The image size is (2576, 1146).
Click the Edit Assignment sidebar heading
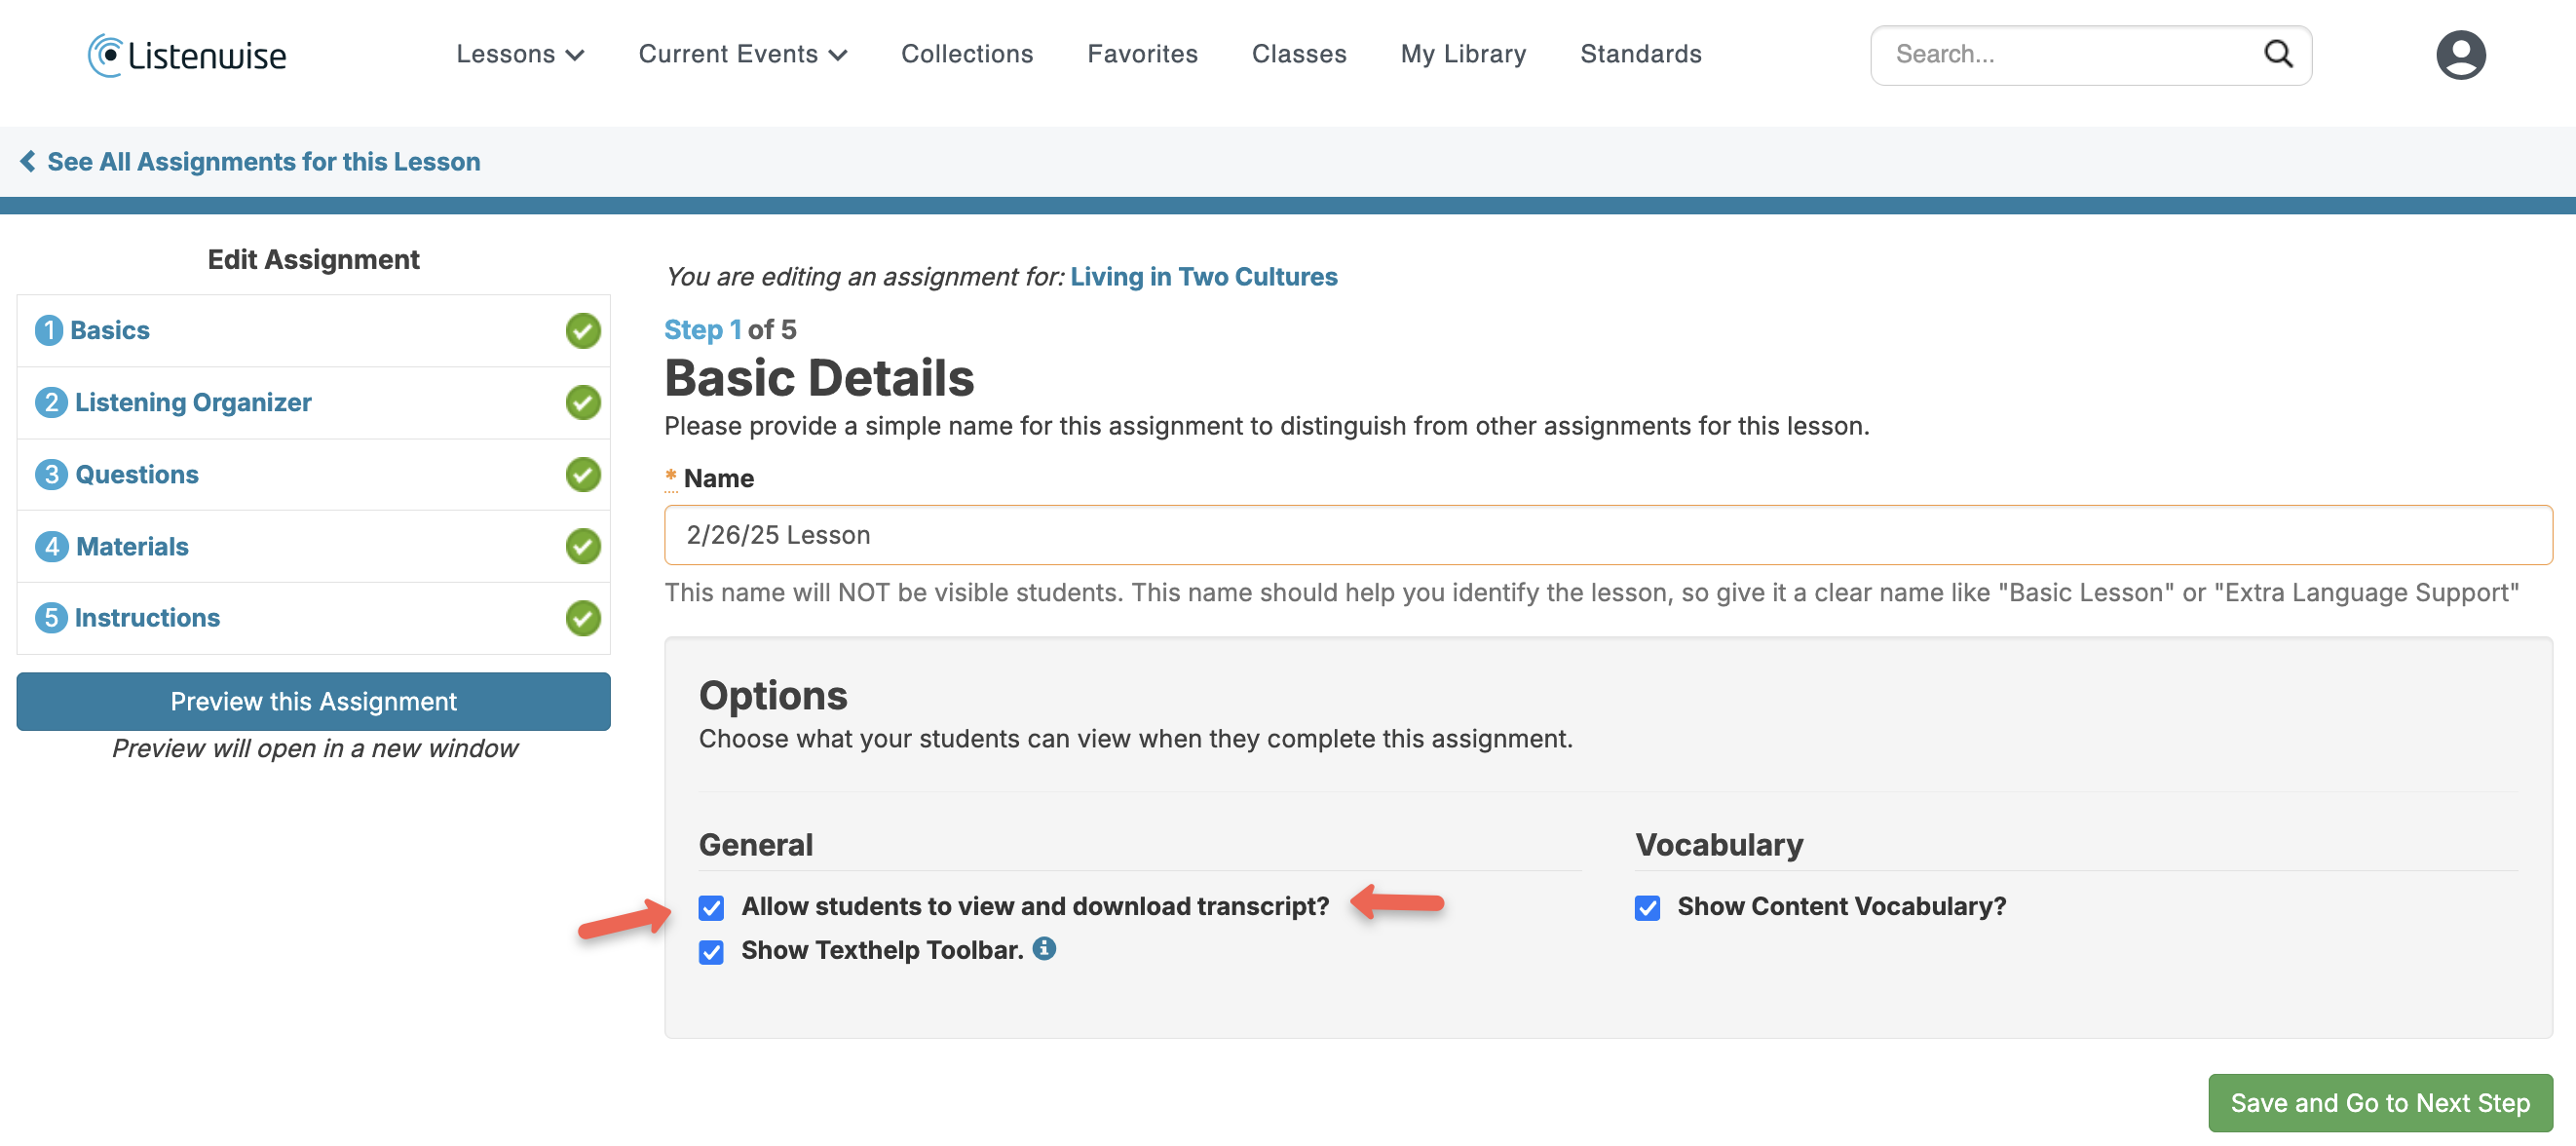pos(313,260)
